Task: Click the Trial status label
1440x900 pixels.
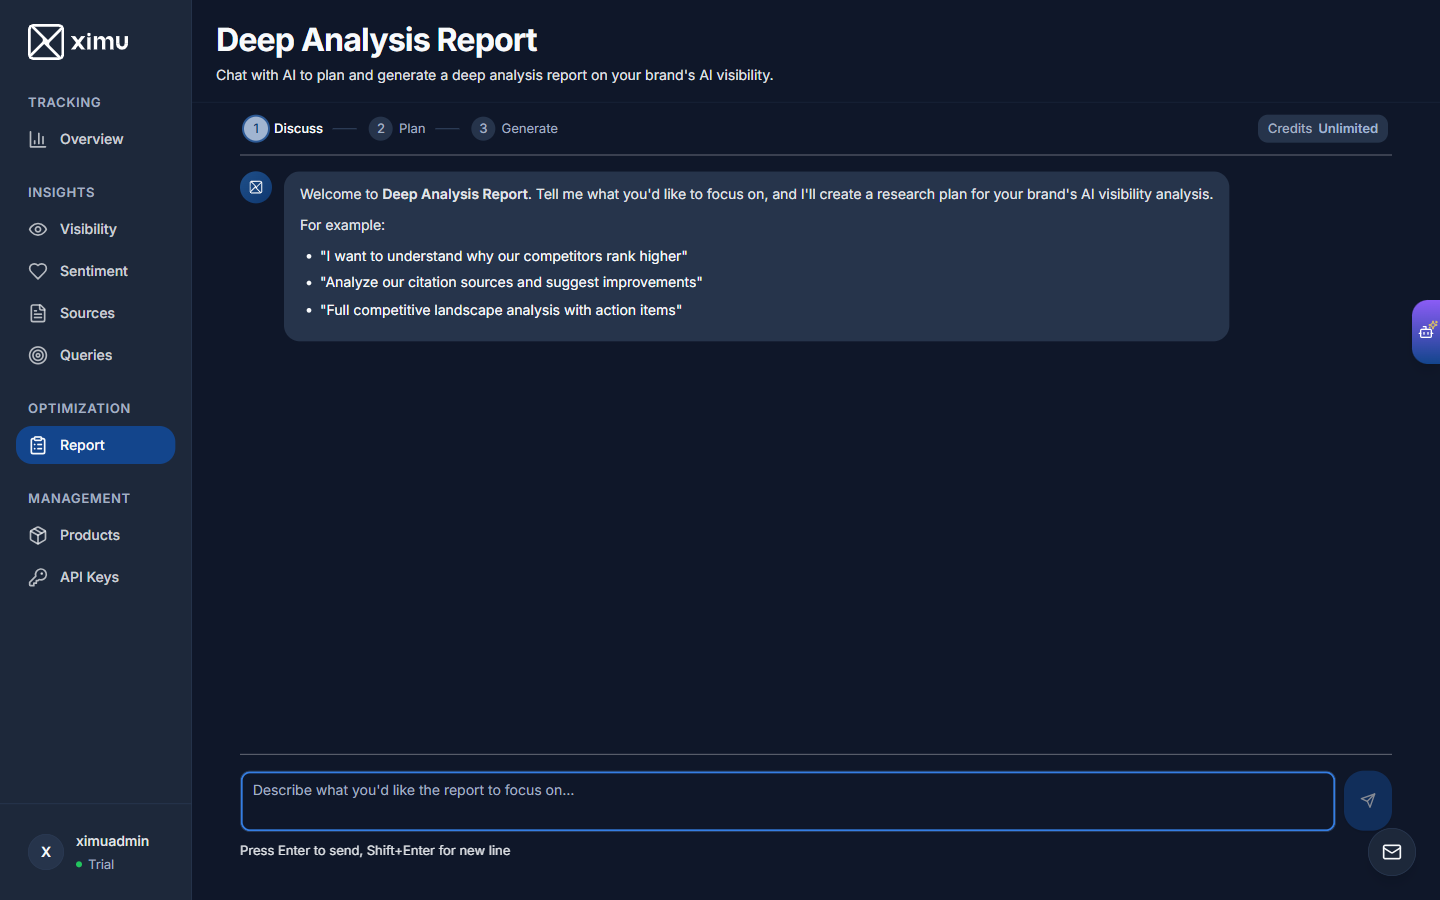Action: pos(101,864)
